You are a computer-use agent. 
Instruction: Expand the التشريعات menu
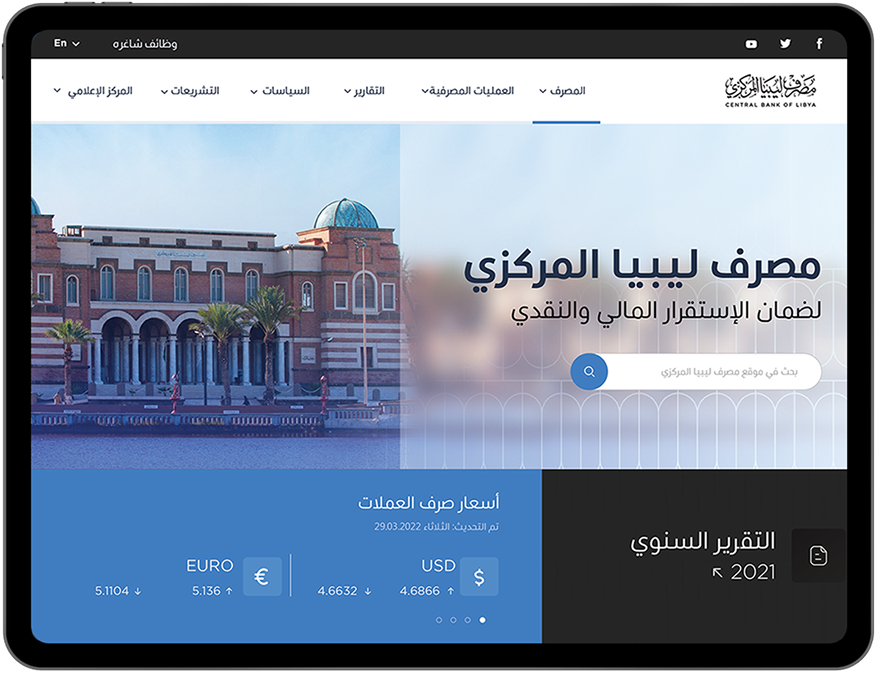click(x=190, y=90)
